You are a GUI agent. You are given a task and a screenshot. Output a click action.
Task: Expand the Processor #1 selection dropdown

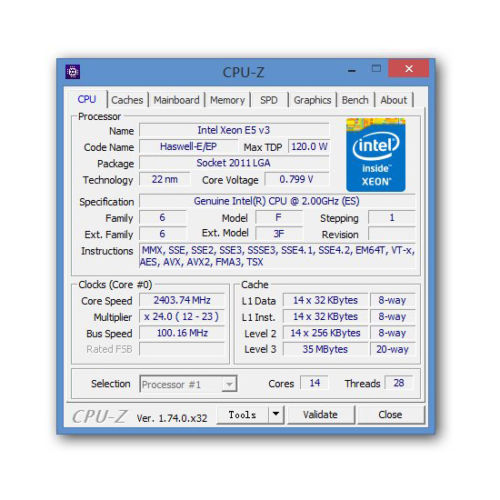229,384
